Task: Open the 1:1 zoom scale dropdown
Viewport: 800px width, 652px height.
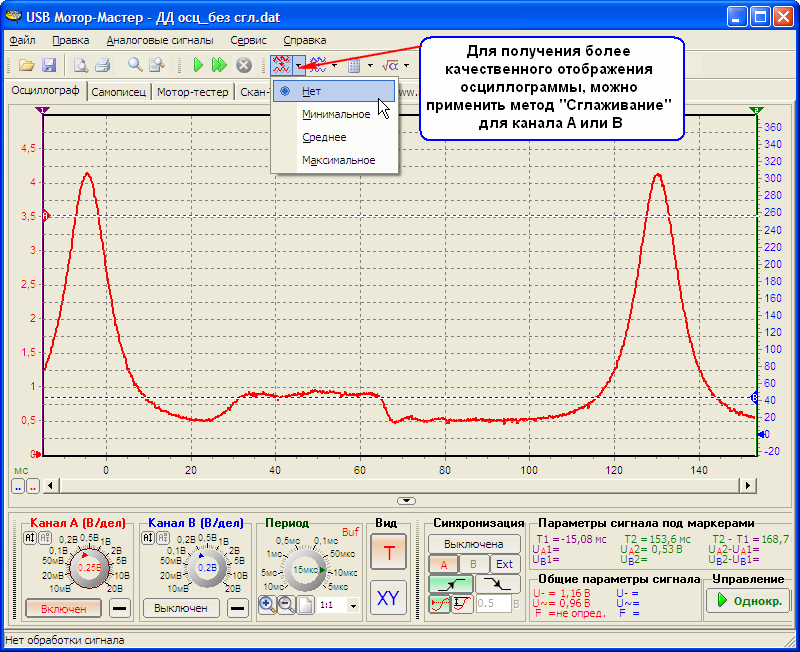Action: tap(353, 605)
